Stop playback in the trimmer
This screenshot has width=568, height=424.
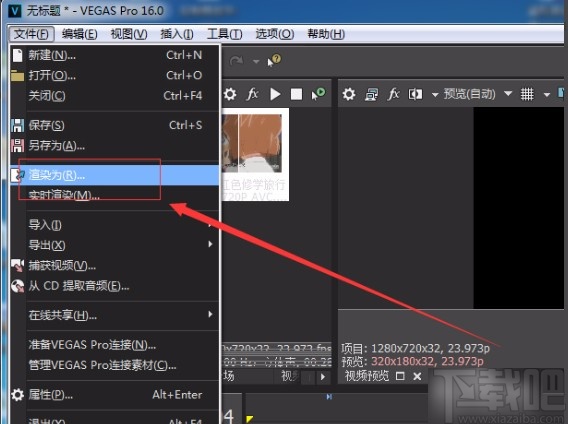[x=296, y=95]
